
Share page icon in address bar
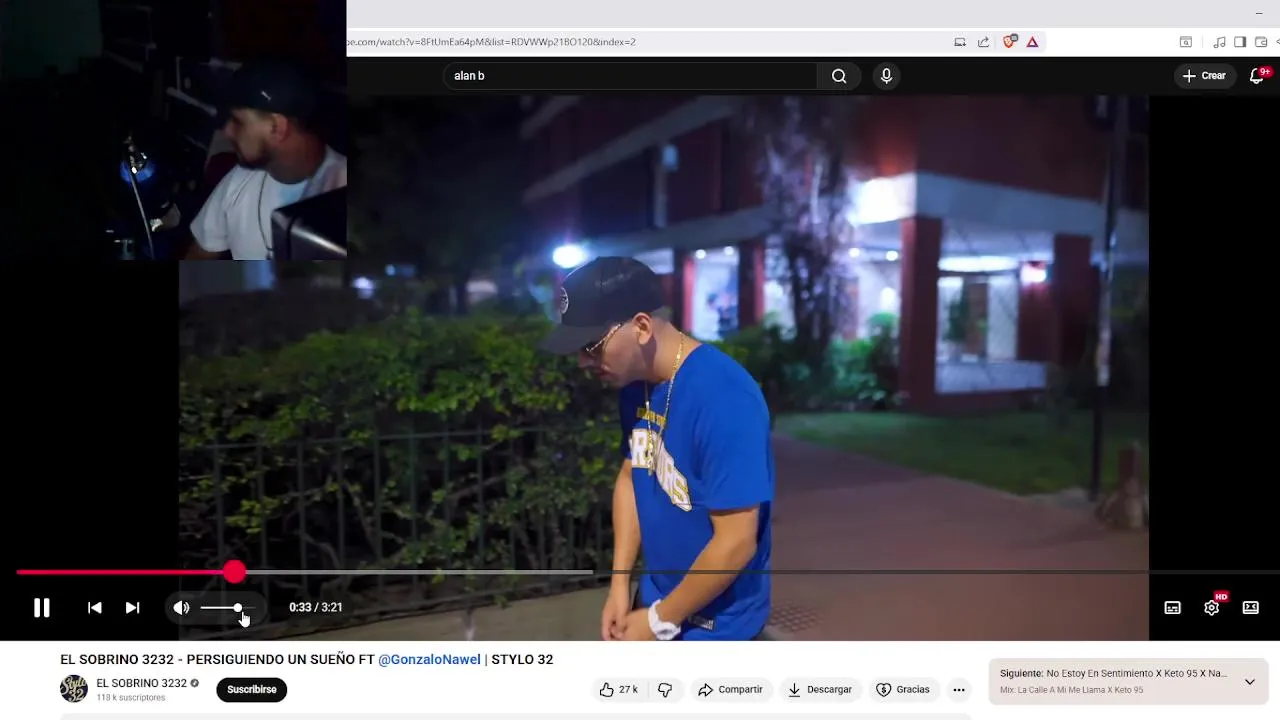(983, 42)
